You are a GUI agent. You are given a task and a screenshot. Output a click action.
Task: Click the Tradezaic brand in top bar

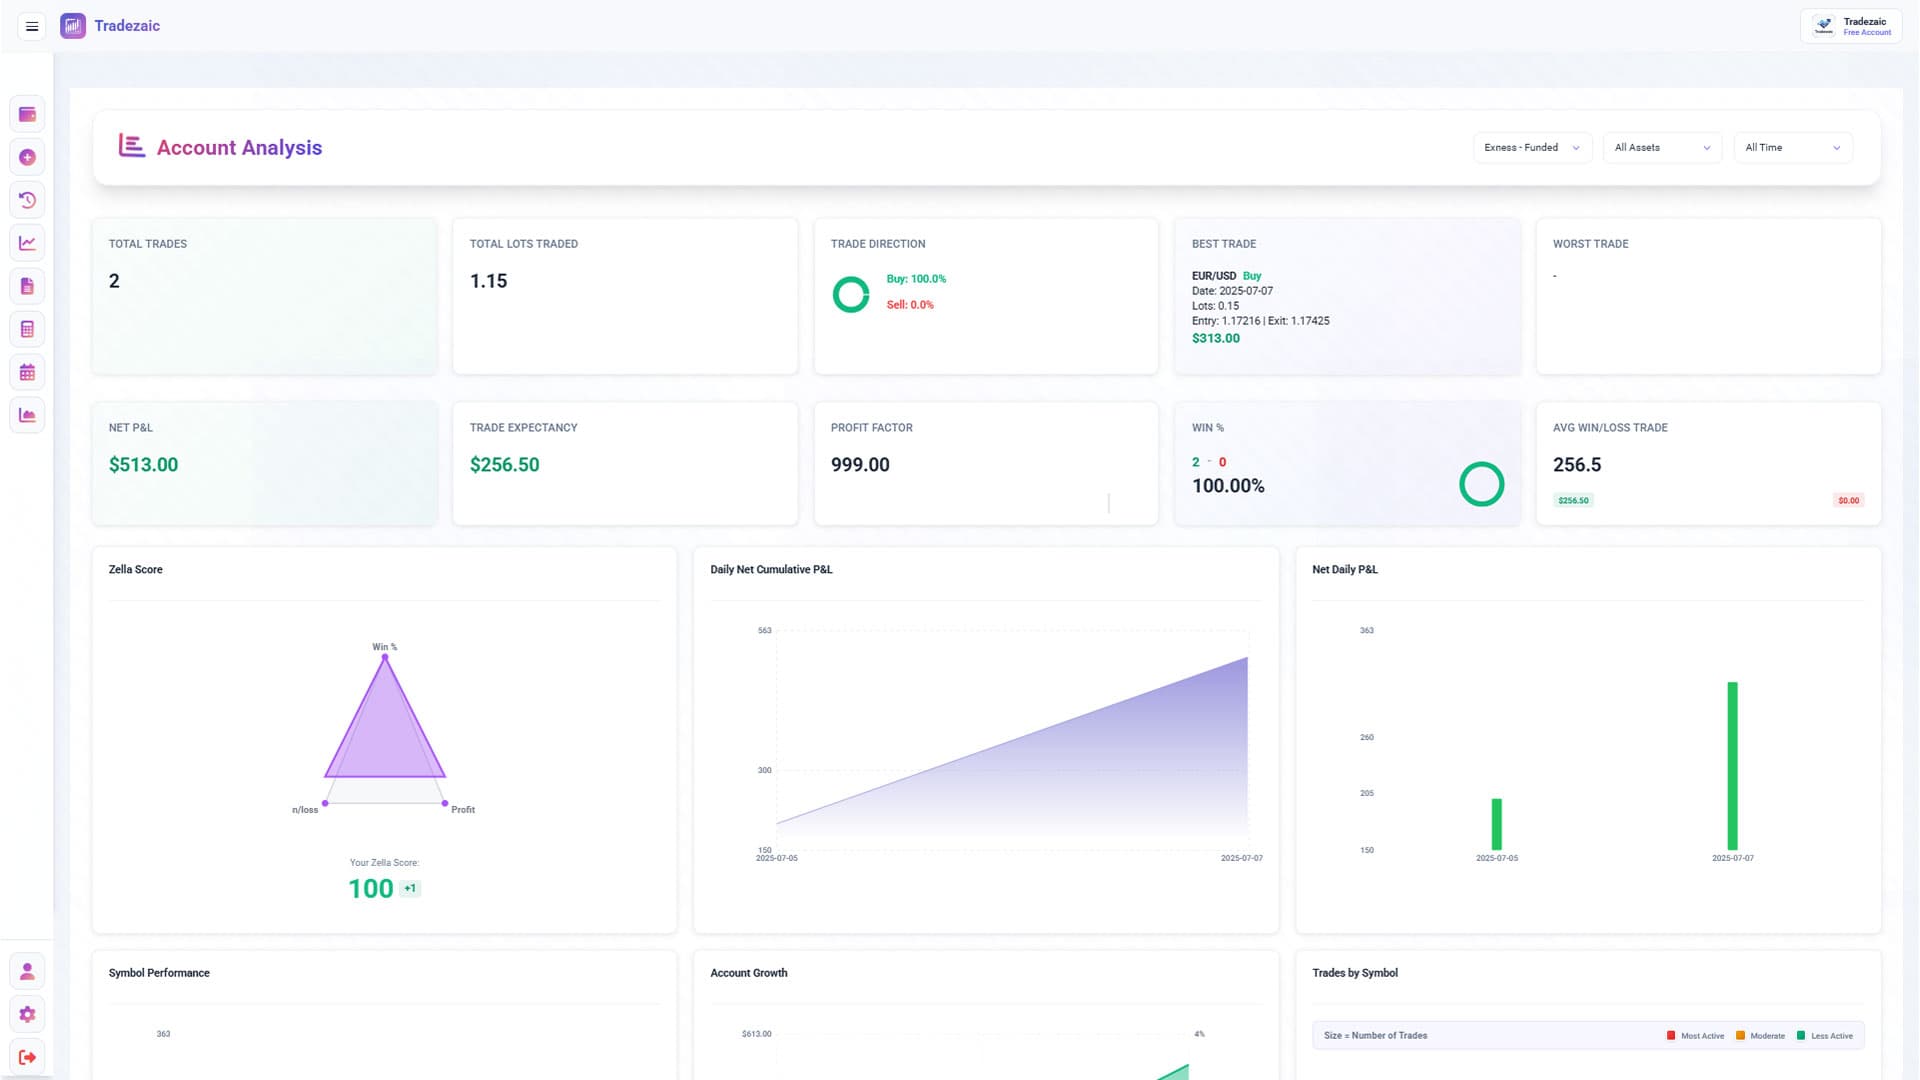pos(110,25)
